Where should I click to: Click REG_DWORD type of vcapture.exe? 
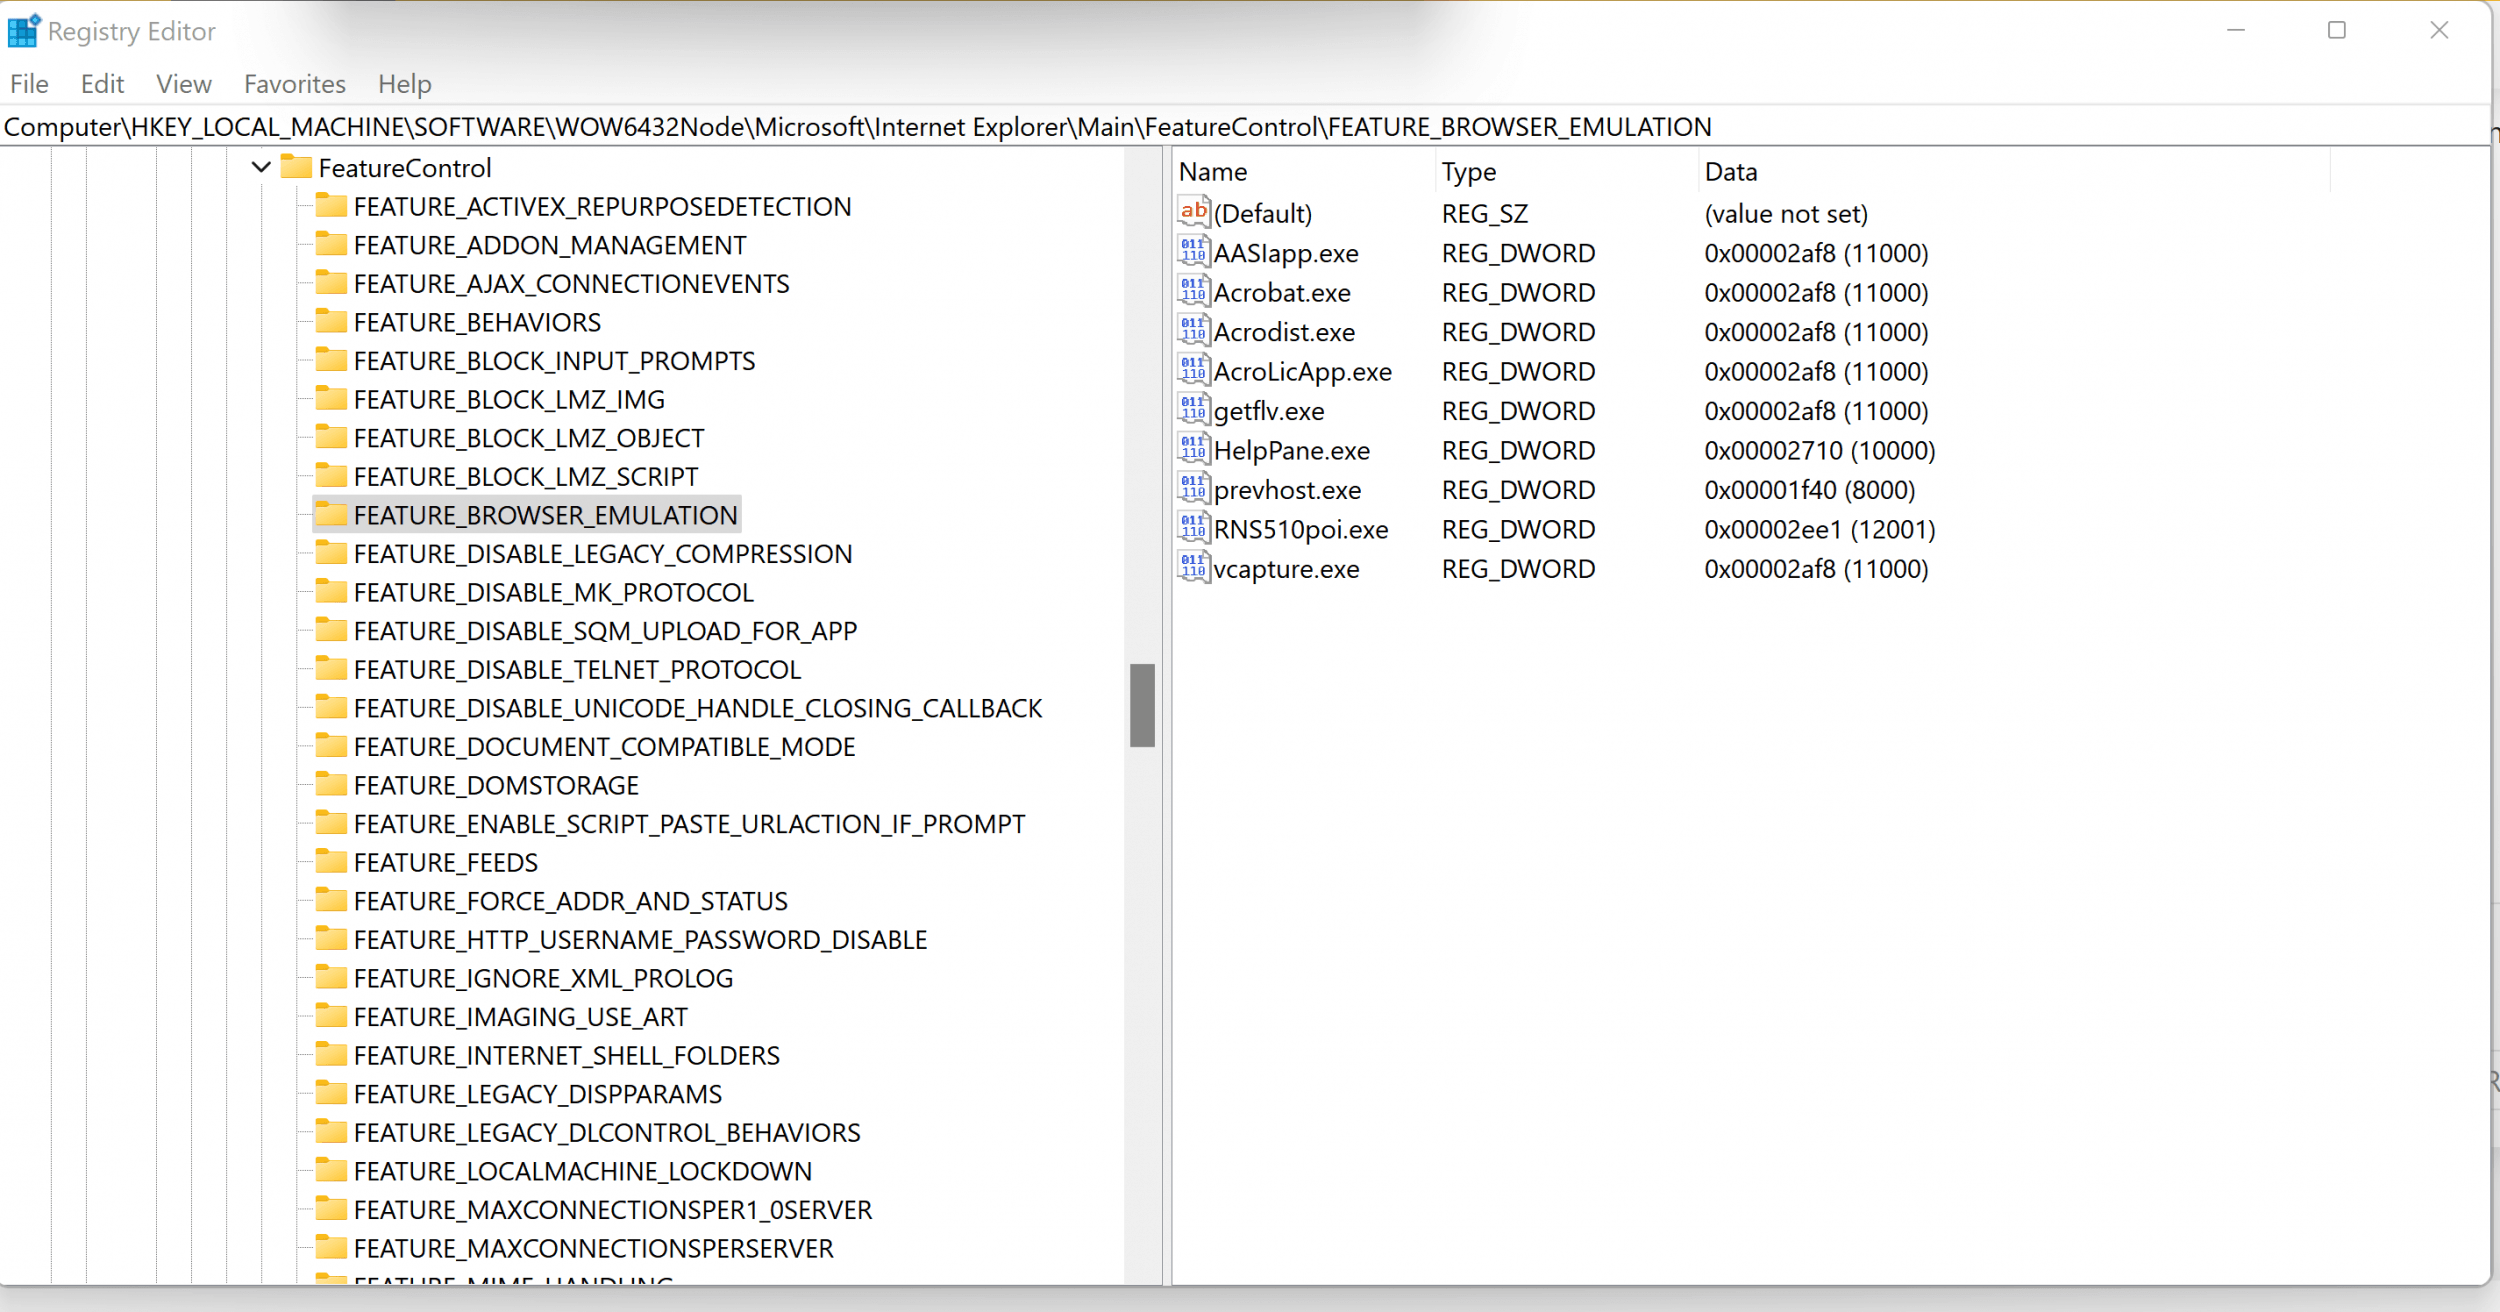pyautogui.click(x=1518, y=569)
